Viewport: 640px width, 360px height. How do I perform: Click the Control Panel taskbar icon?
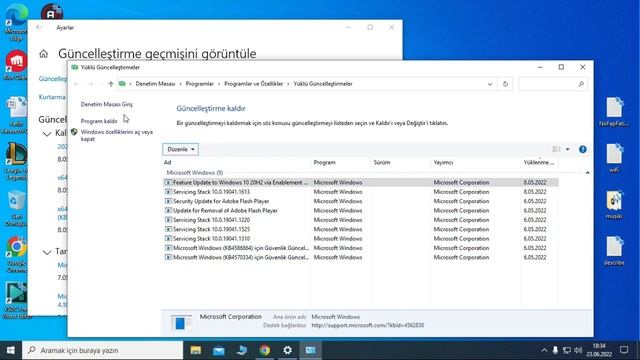310,350
